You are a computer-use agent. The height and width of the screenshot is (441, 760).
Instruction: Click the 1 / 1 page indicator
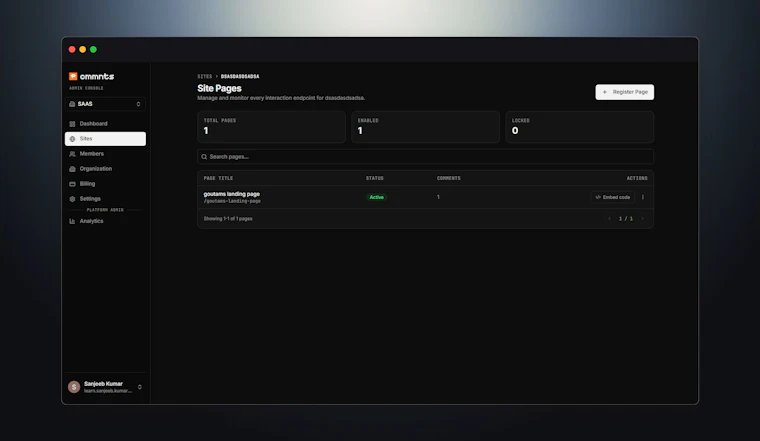point(626,219)
